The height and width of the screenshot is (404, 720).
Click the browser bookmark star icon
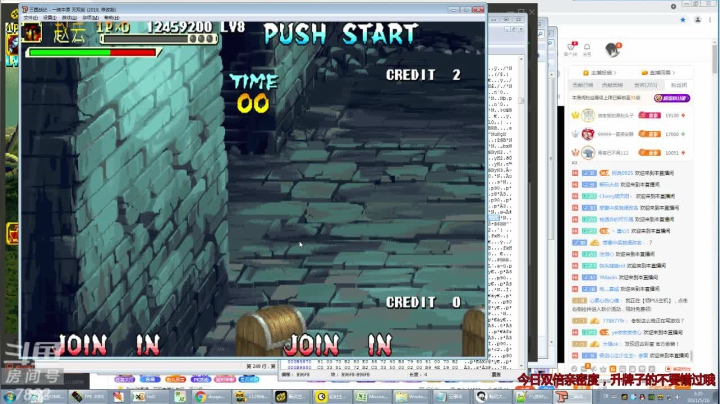pyautogui.click(x=683, y=20)
